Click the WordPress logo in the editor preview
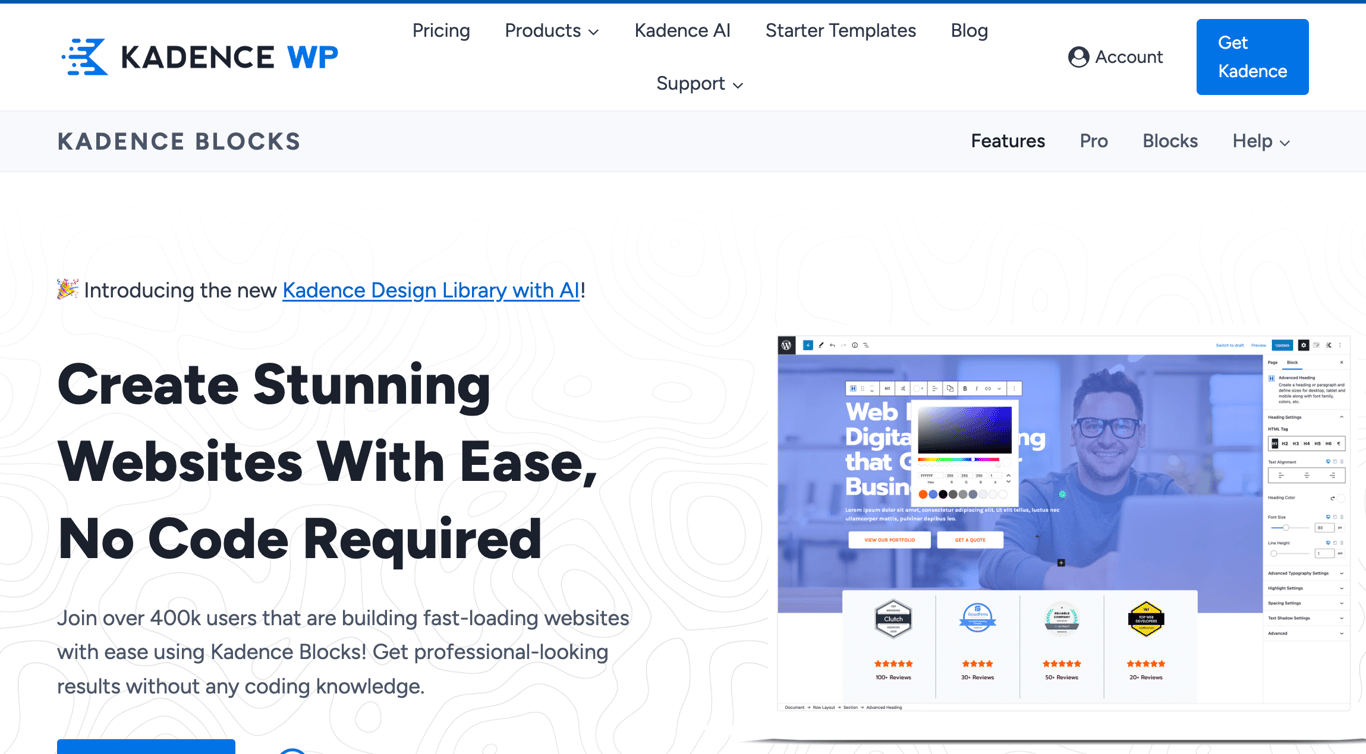This screenshot has width=1366, height=754. (787, 345)
